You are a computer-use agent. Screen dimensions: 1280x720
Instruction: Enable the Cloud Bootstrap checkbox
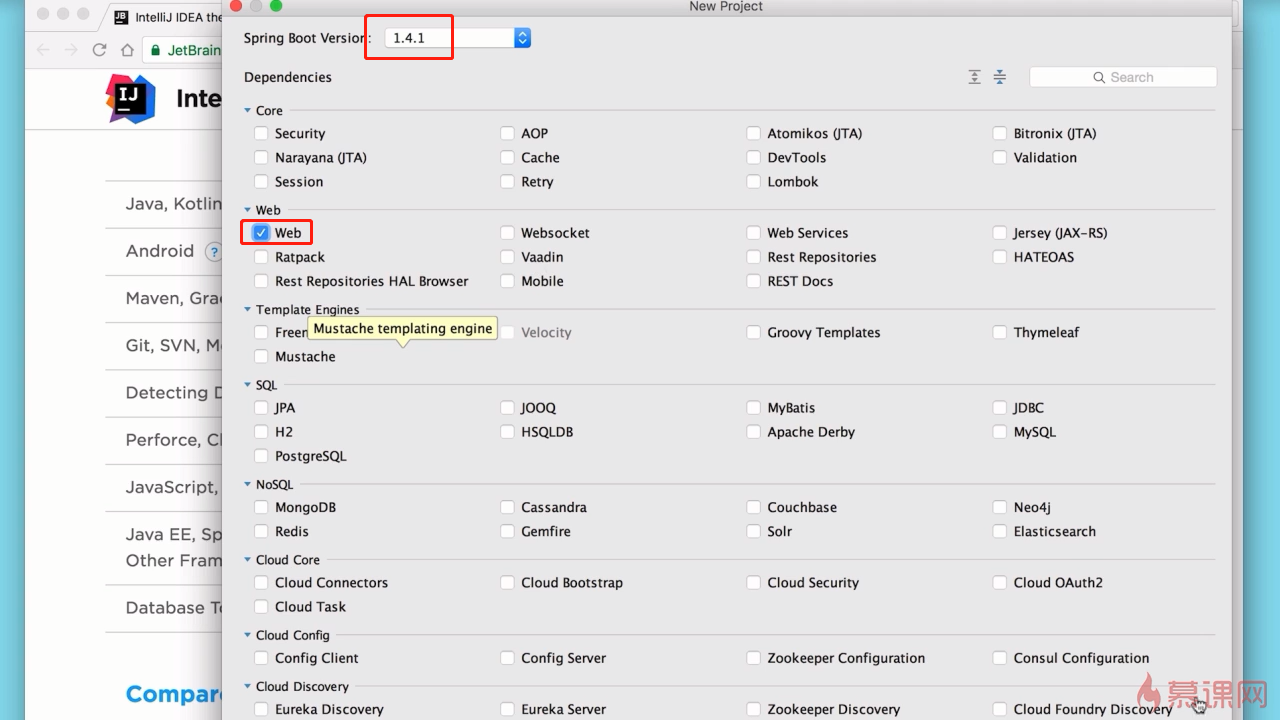[x=507, y=582]
